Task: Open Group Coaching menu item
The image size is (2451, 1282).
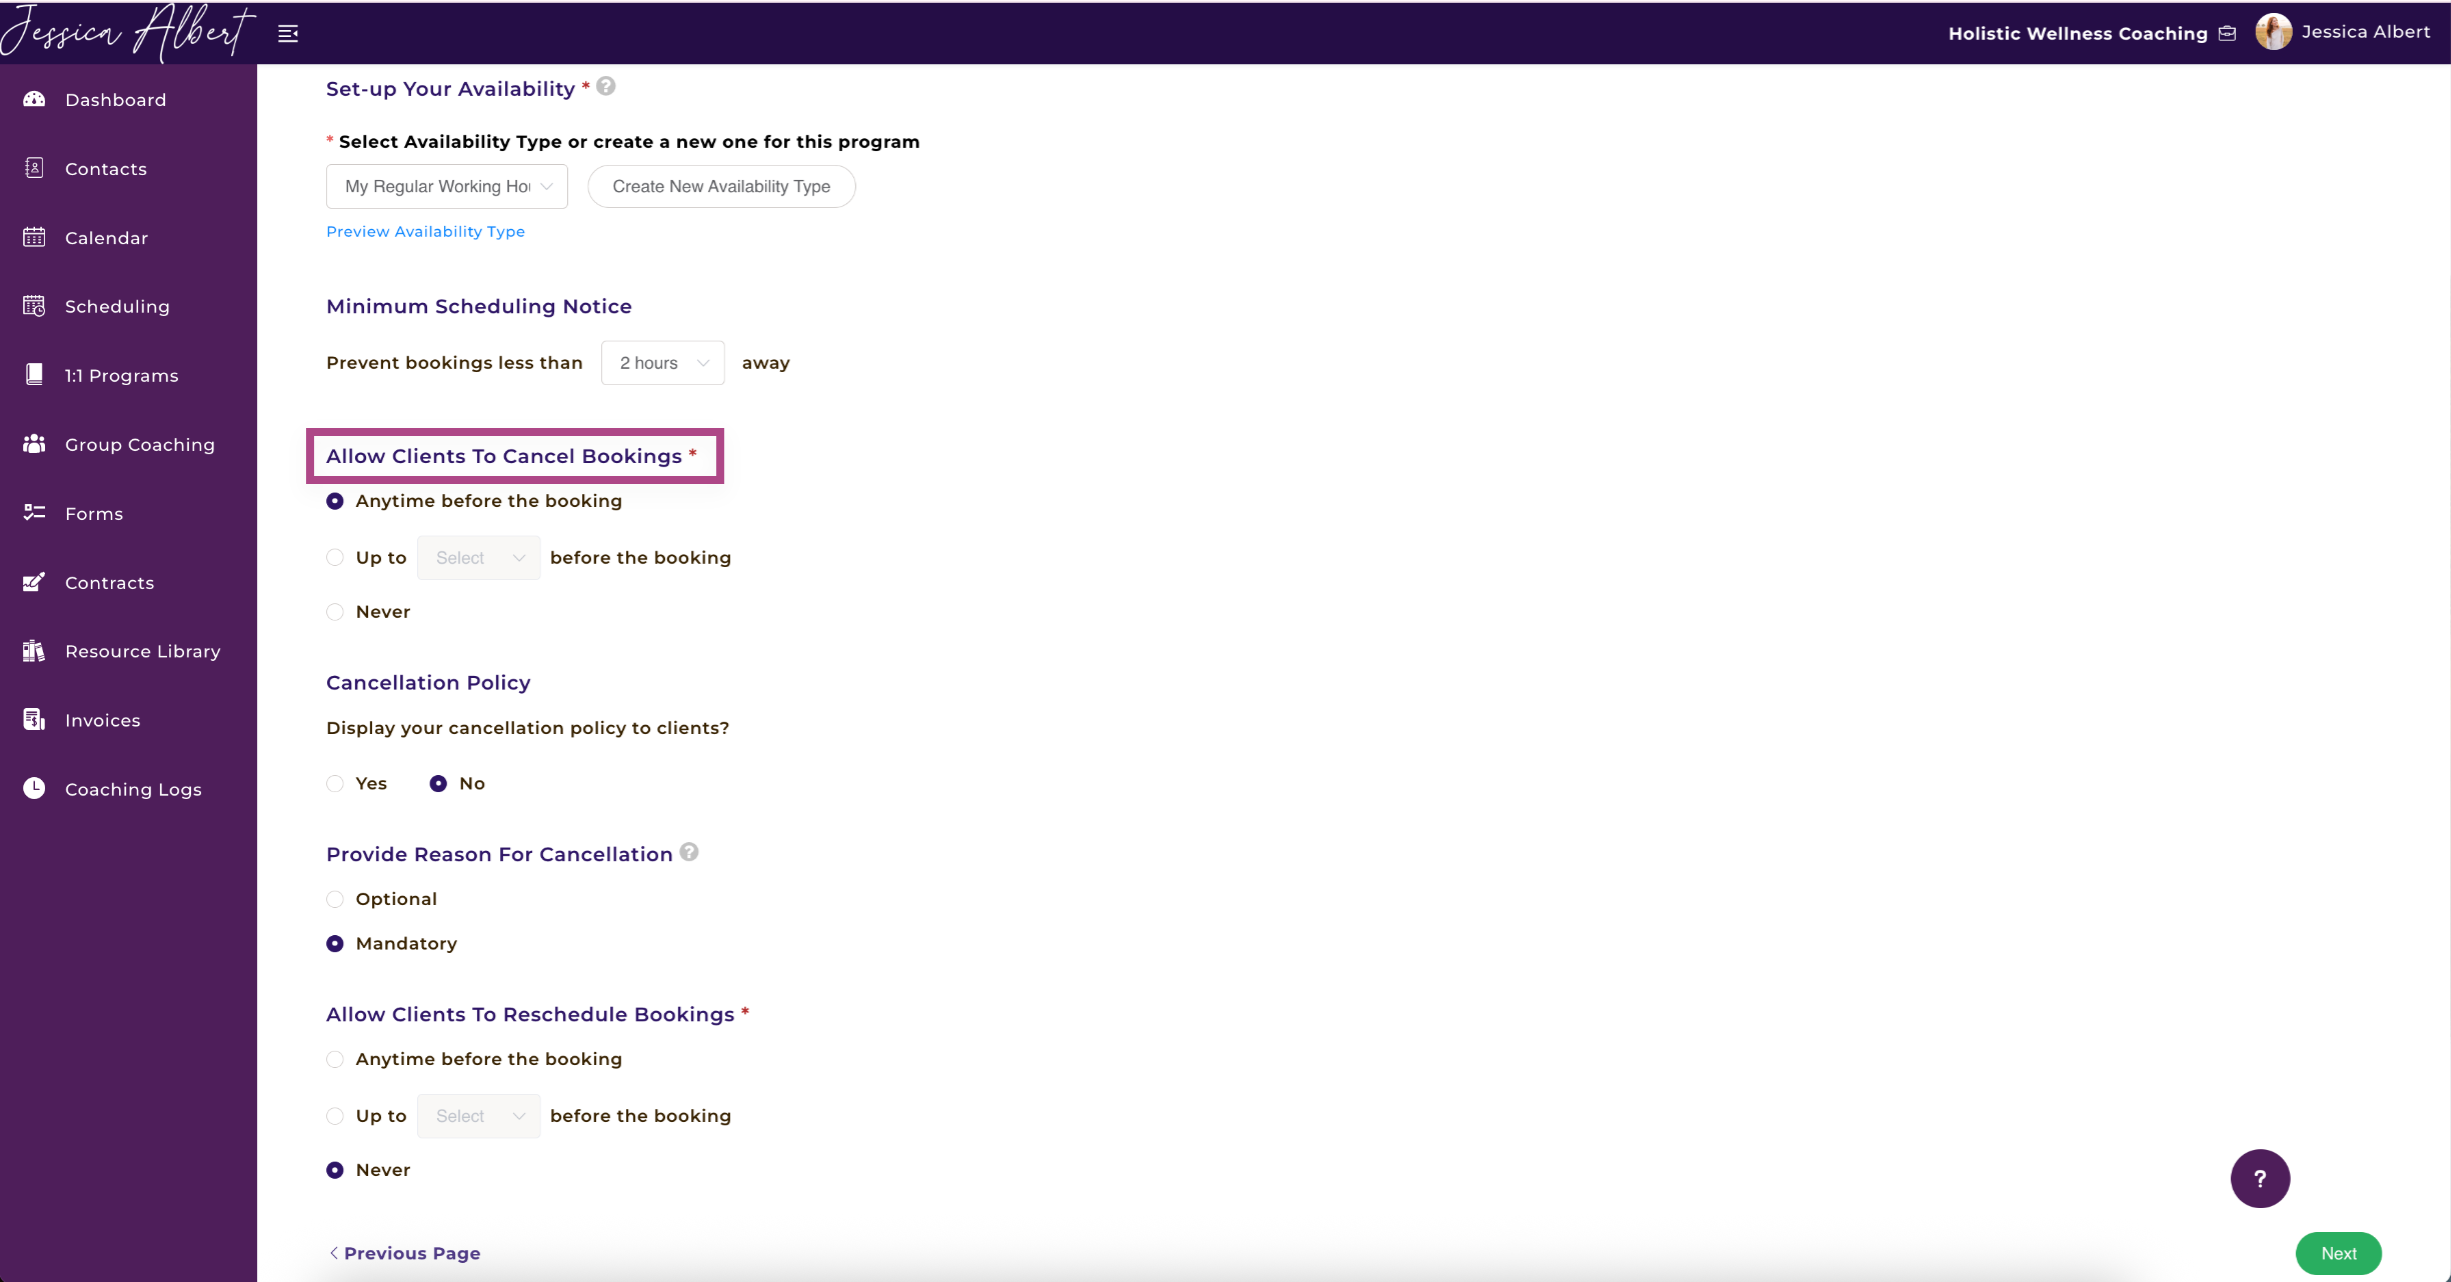Action: pyautogui.click(x=140, y=445)
